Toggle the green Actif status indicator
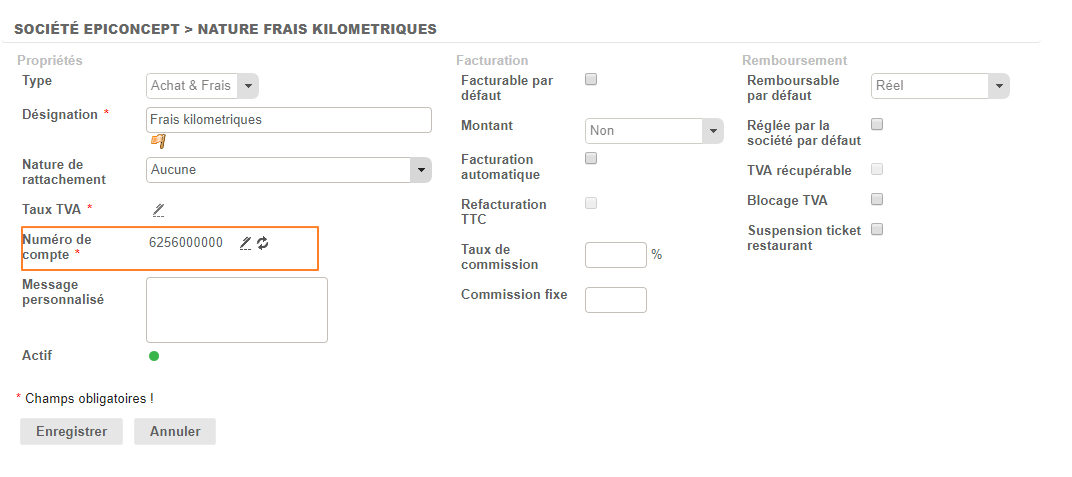Viewport: 1072px width, 477px height. (154, 356)
